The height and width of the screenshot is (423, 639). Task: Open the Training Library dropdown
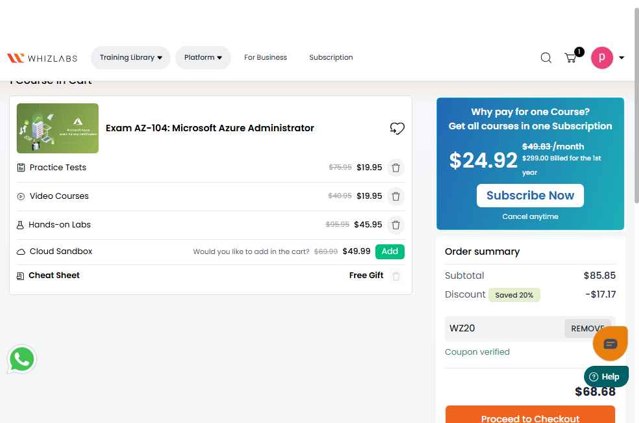pos(130,57)
